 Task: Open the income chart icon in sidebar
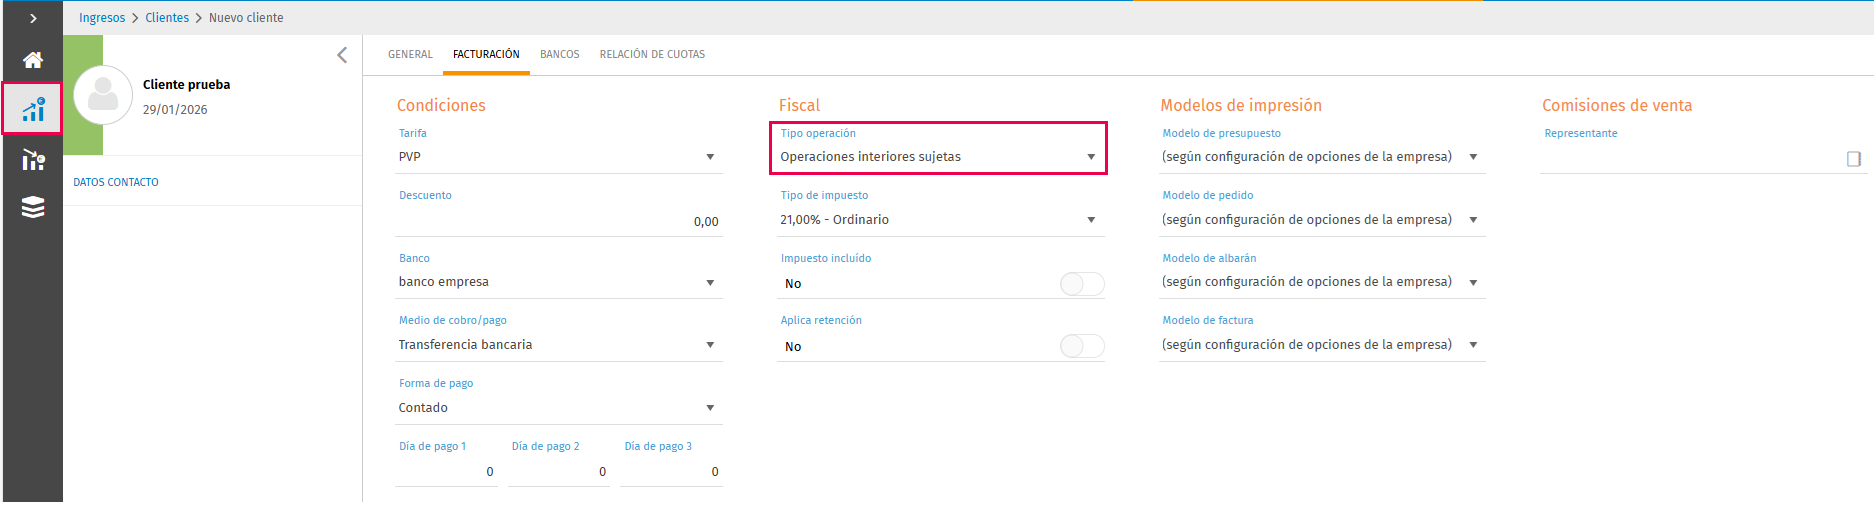tap(33, 109)
